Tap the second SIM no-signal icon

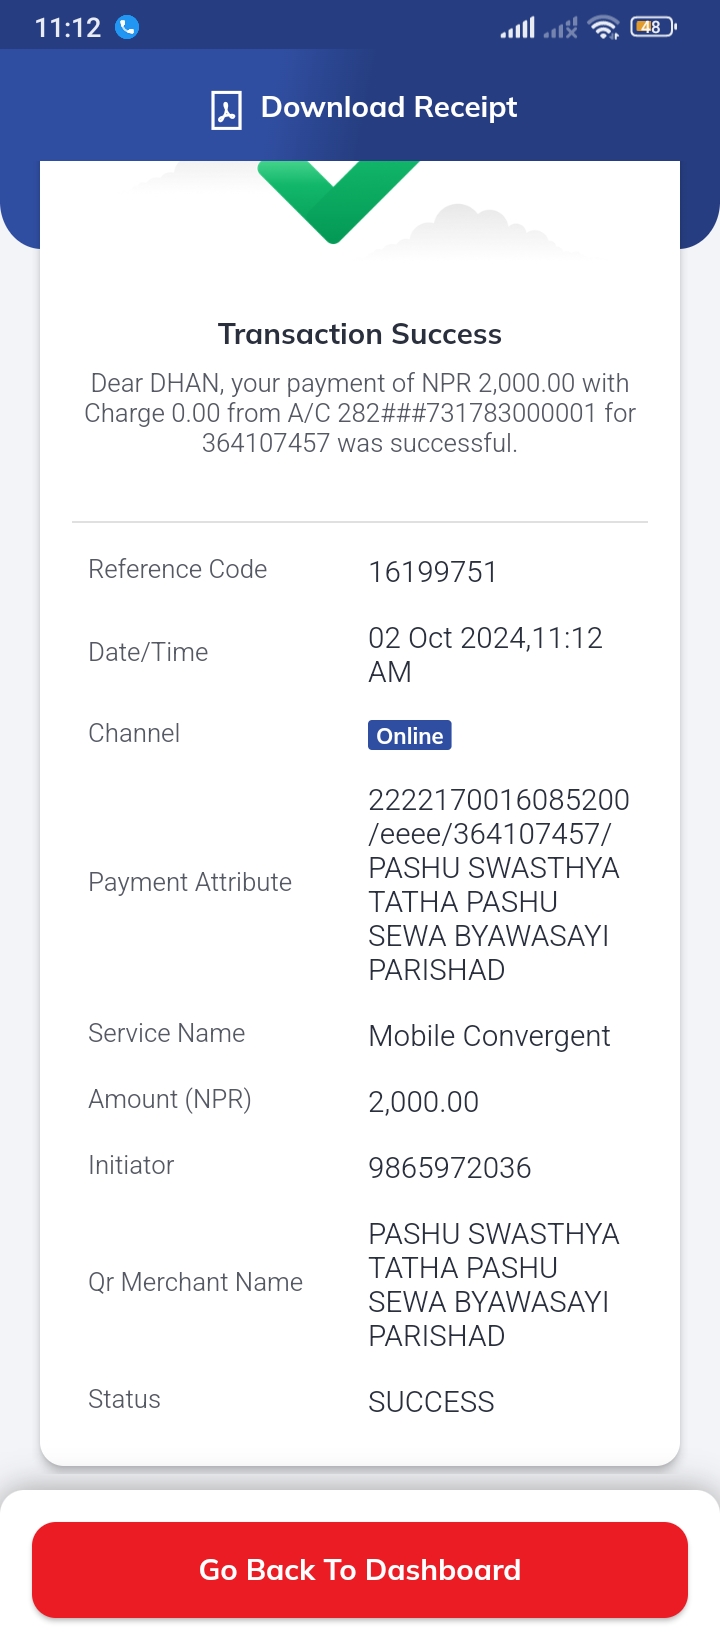pos(560,28)
